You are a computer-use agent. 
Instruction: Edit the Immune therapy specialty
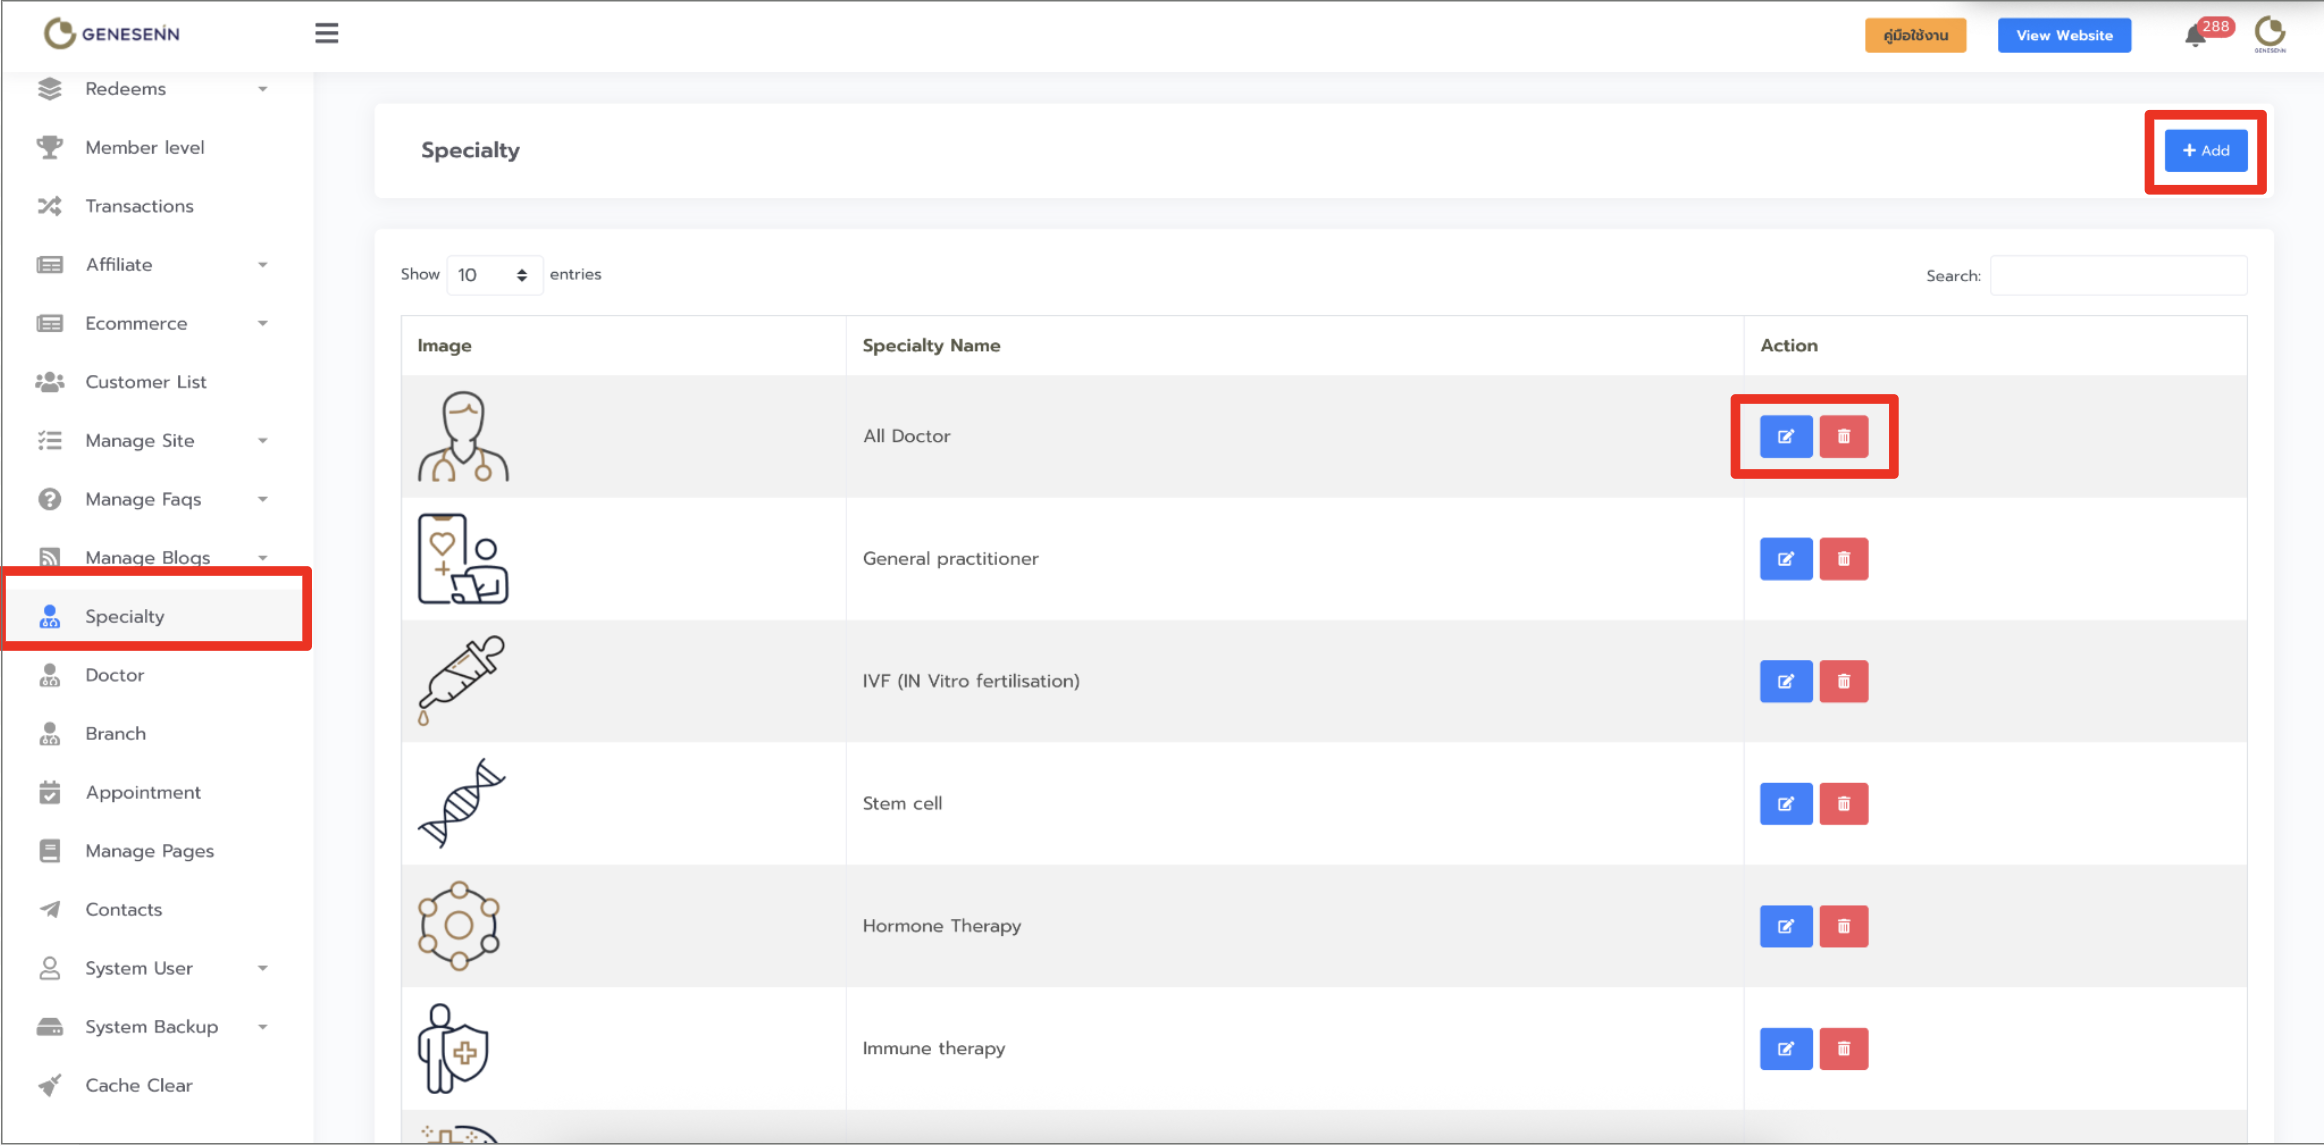(x=1785, y=1049)
